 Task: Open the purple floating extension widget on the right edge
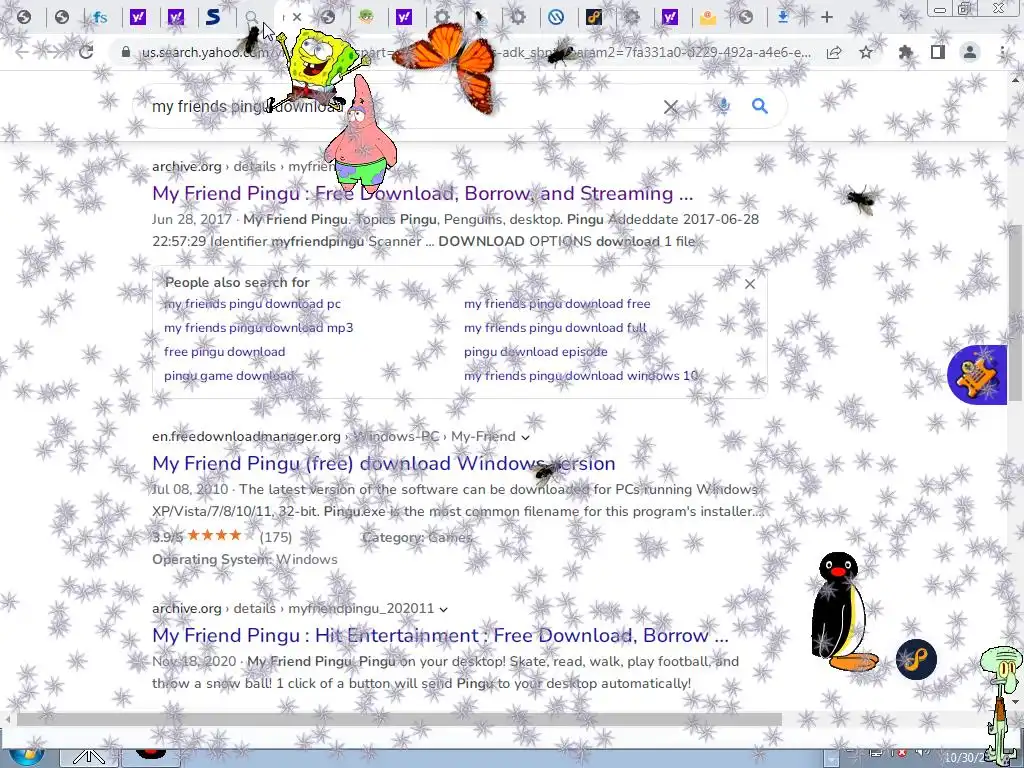coord(978,375)
